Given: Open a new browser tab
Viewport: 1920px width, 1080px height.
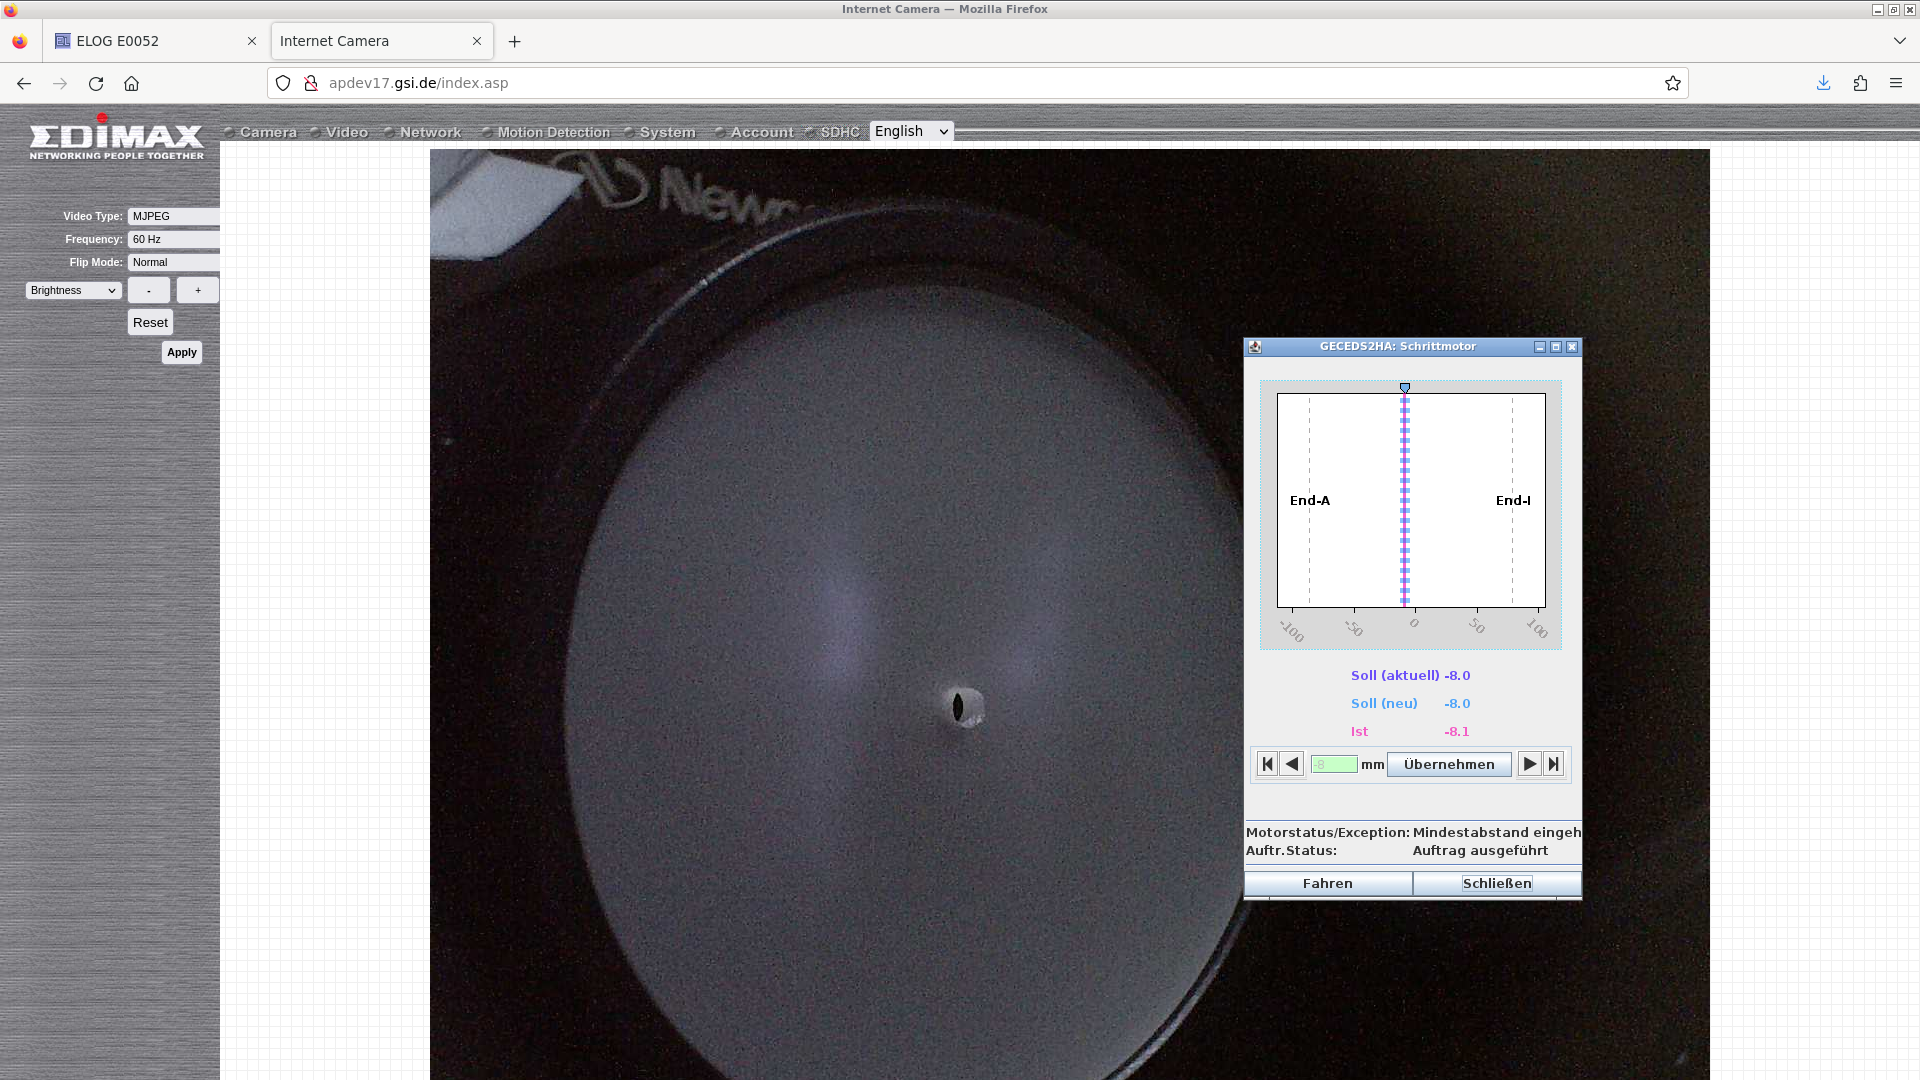Looking at the screenshot, I should 514,41.
